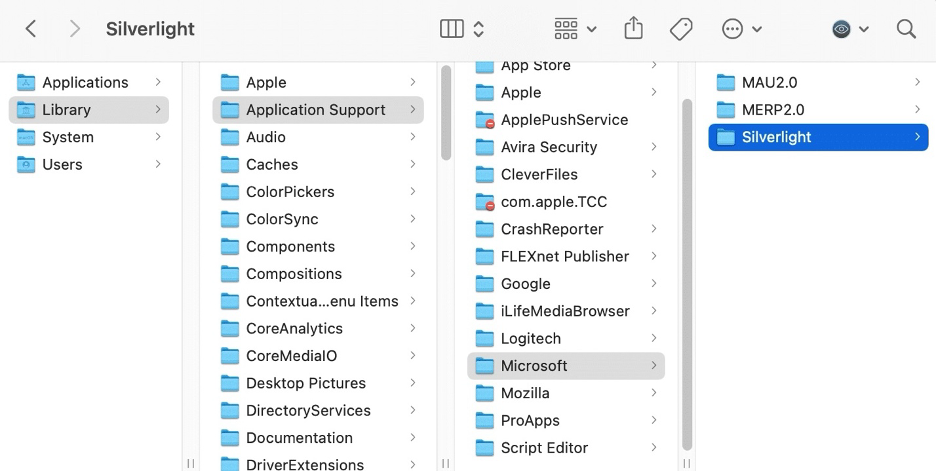Select the ColorSync folder
Image resolution: width=936 pixels, height=472 pixels.
coord(318,220)
